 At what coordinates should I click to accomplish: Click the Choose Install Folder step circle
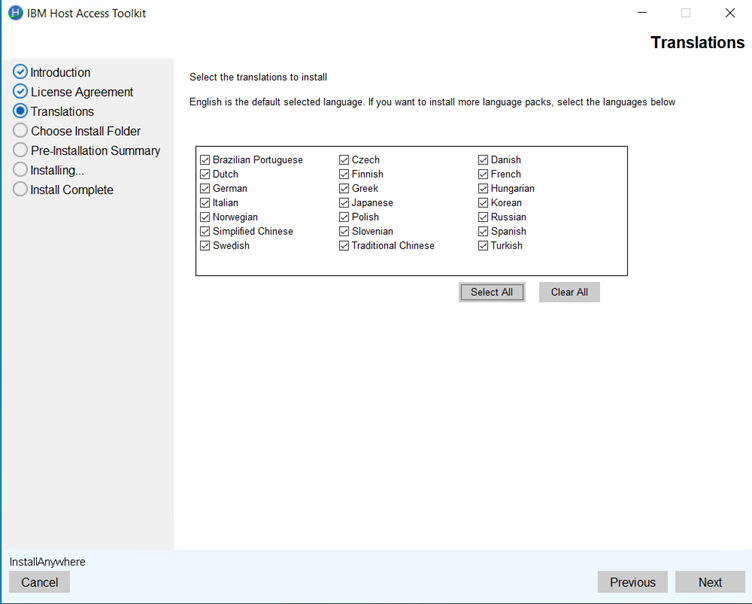coord(20,131)
